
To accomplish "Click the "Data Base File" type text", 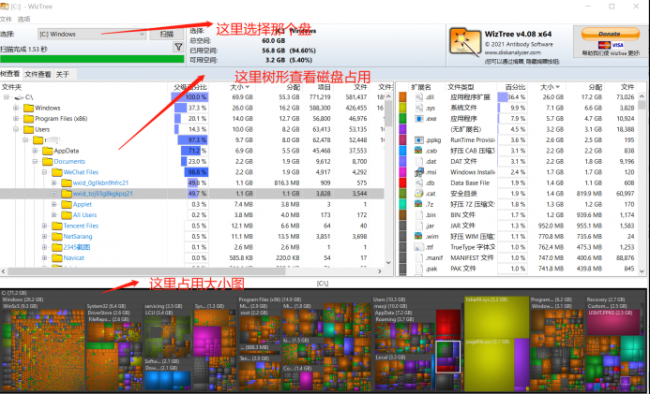I will point(470,182).
